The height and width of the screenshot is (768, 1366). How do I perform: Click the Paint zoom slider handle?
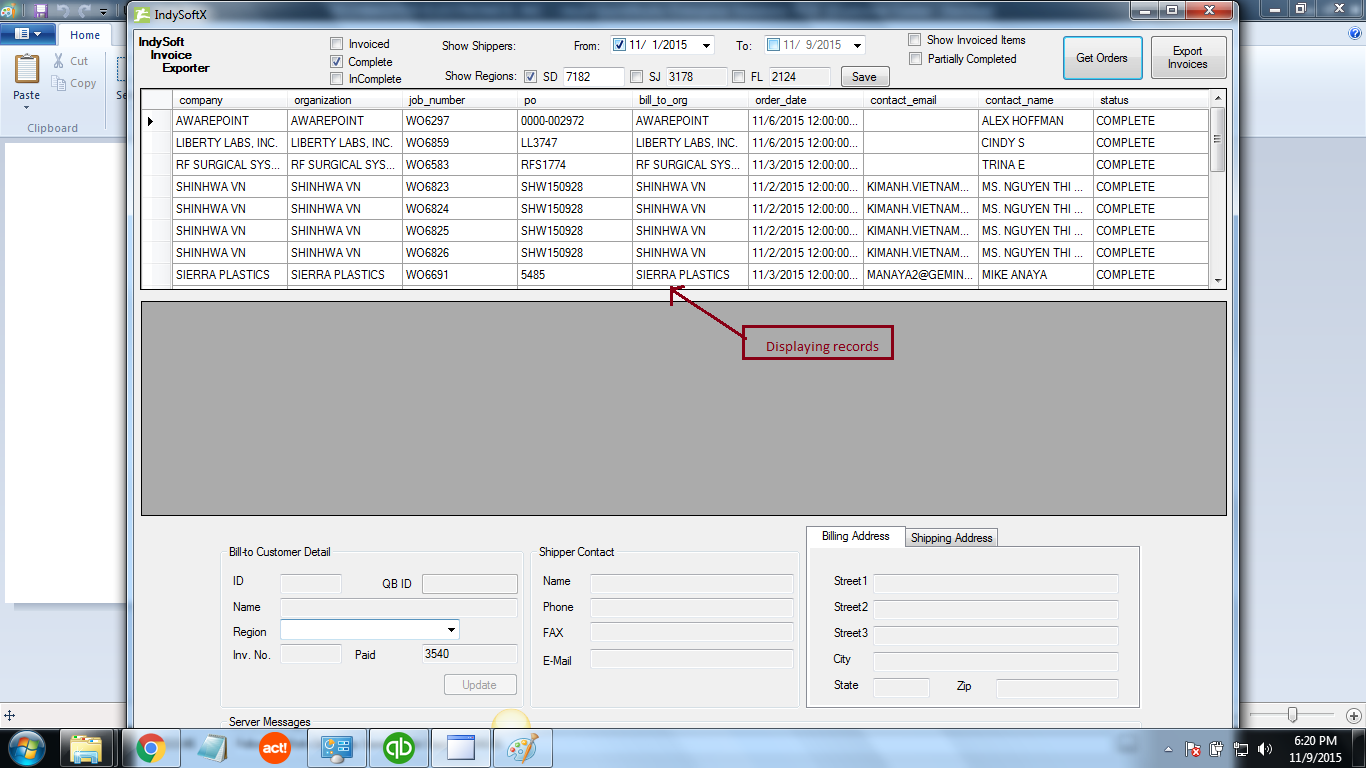pos(1293,714)
